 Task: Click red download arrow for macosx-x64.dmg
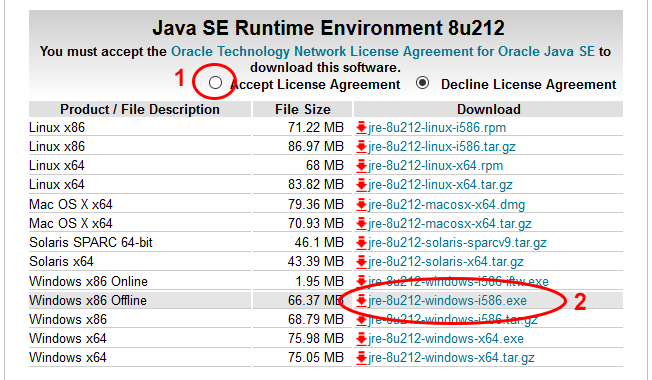(x=361, y=205)
